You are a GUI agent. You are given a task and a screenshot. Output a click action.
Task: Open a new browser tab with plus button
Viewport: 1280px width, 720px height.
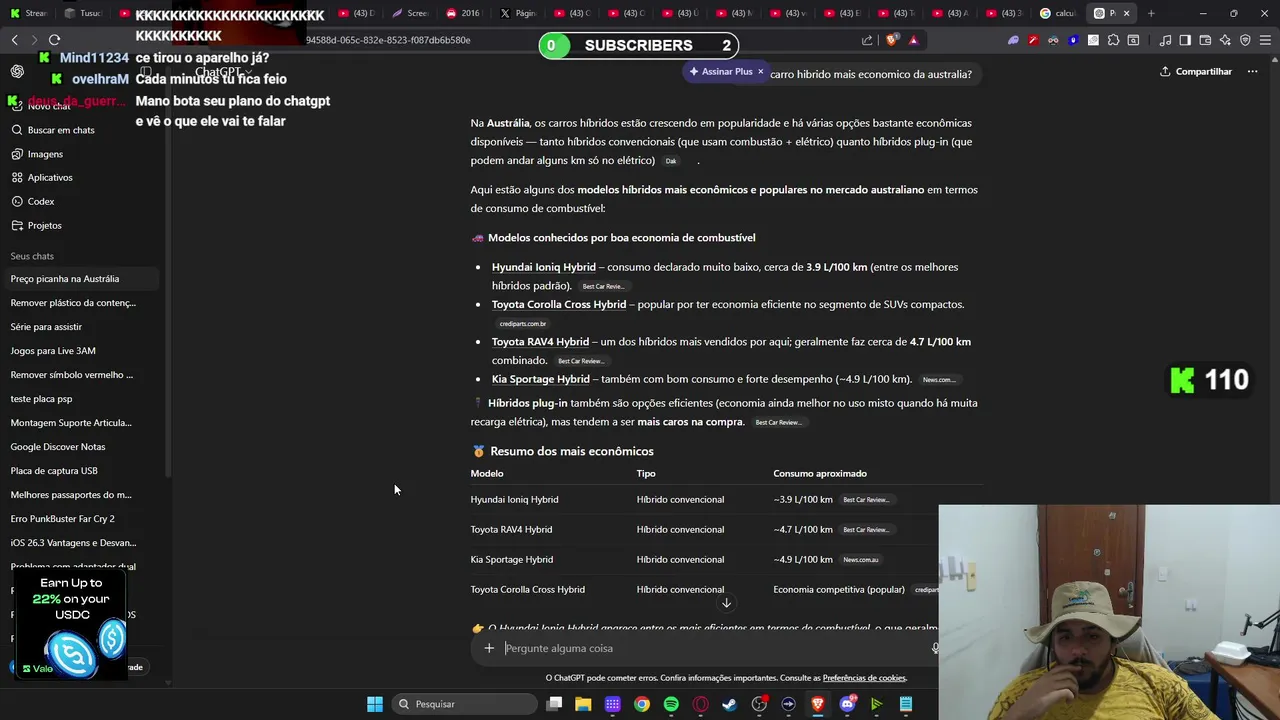pyautogui.click(x=1151, y=13)
